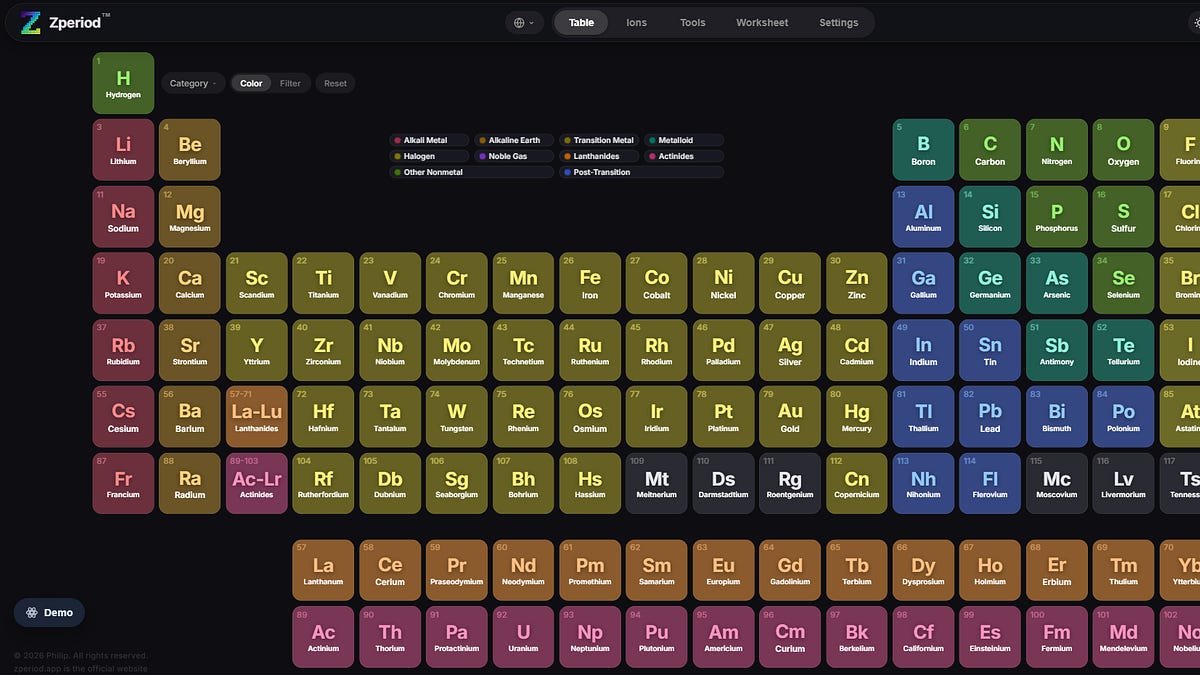Screen dimensions: 1200x675
Task: Open the Carbon element tile
Action: coord(990,150)
